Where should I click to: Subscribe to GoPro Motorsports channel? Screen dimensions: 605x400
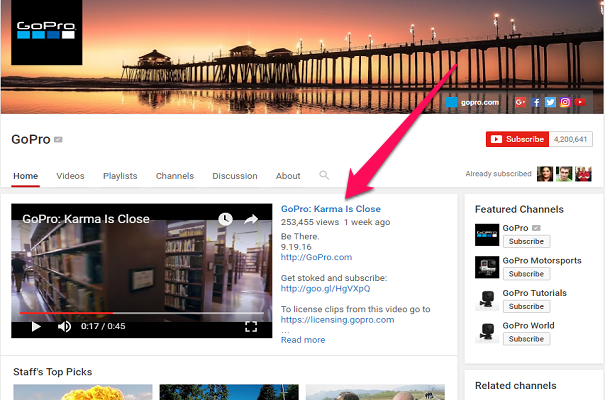[525, 274]
